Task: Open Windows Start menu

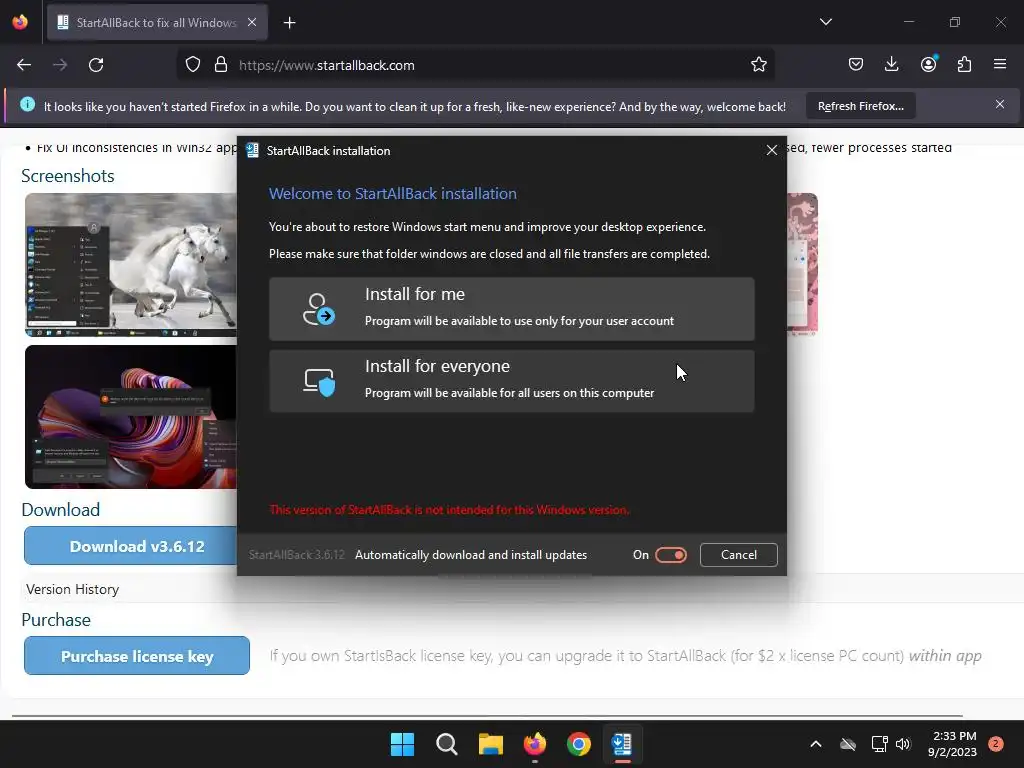Action: pos(402,744)
